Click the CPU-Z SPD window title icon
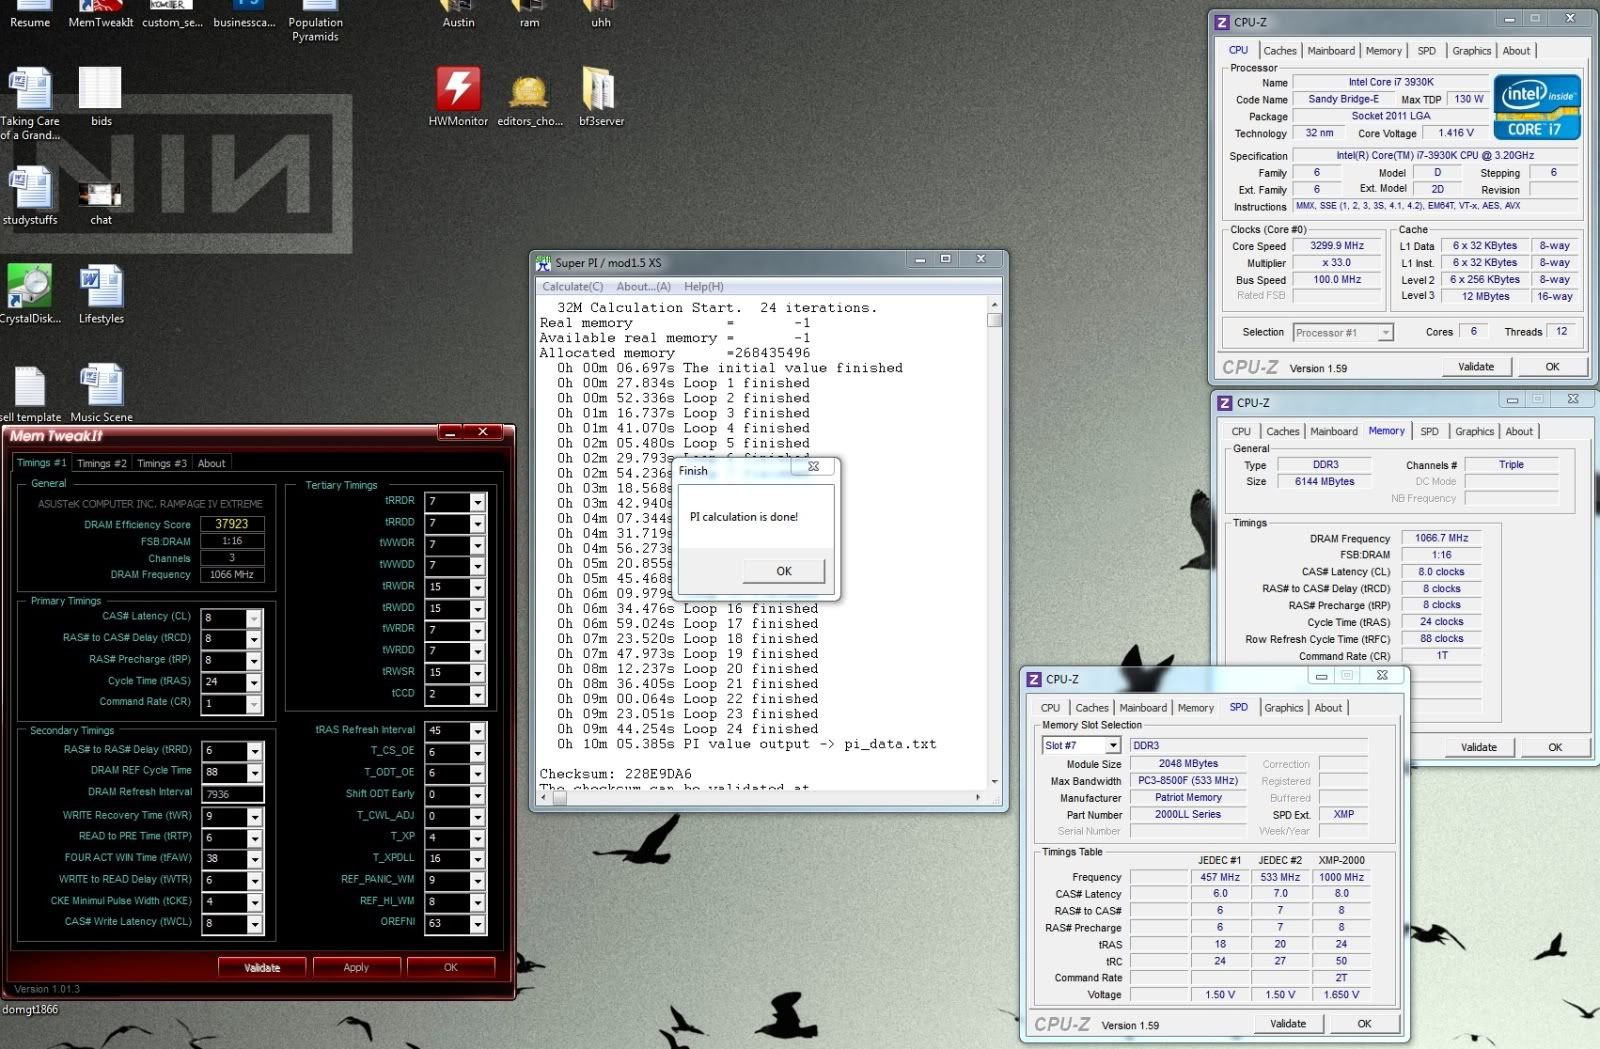 point(1034,679)
